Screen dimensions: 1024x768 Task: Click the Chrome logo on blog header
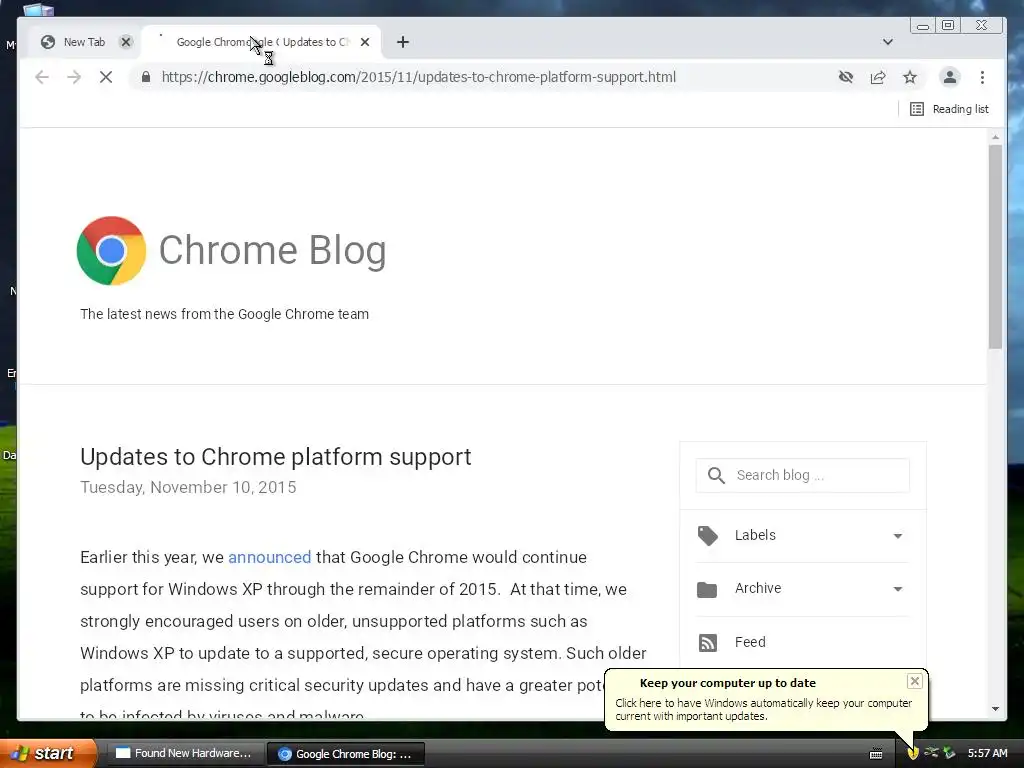coord(111,251)
